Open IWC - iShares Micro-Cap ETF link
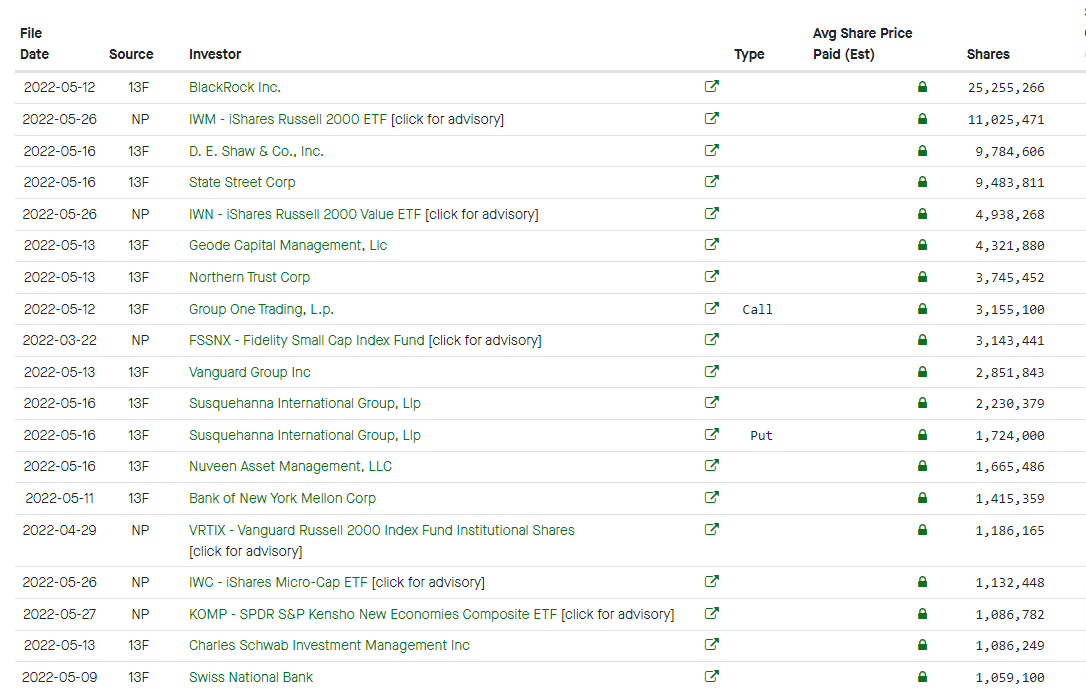Viewport: 1086px width, 692px height. [x=278, y=582]
